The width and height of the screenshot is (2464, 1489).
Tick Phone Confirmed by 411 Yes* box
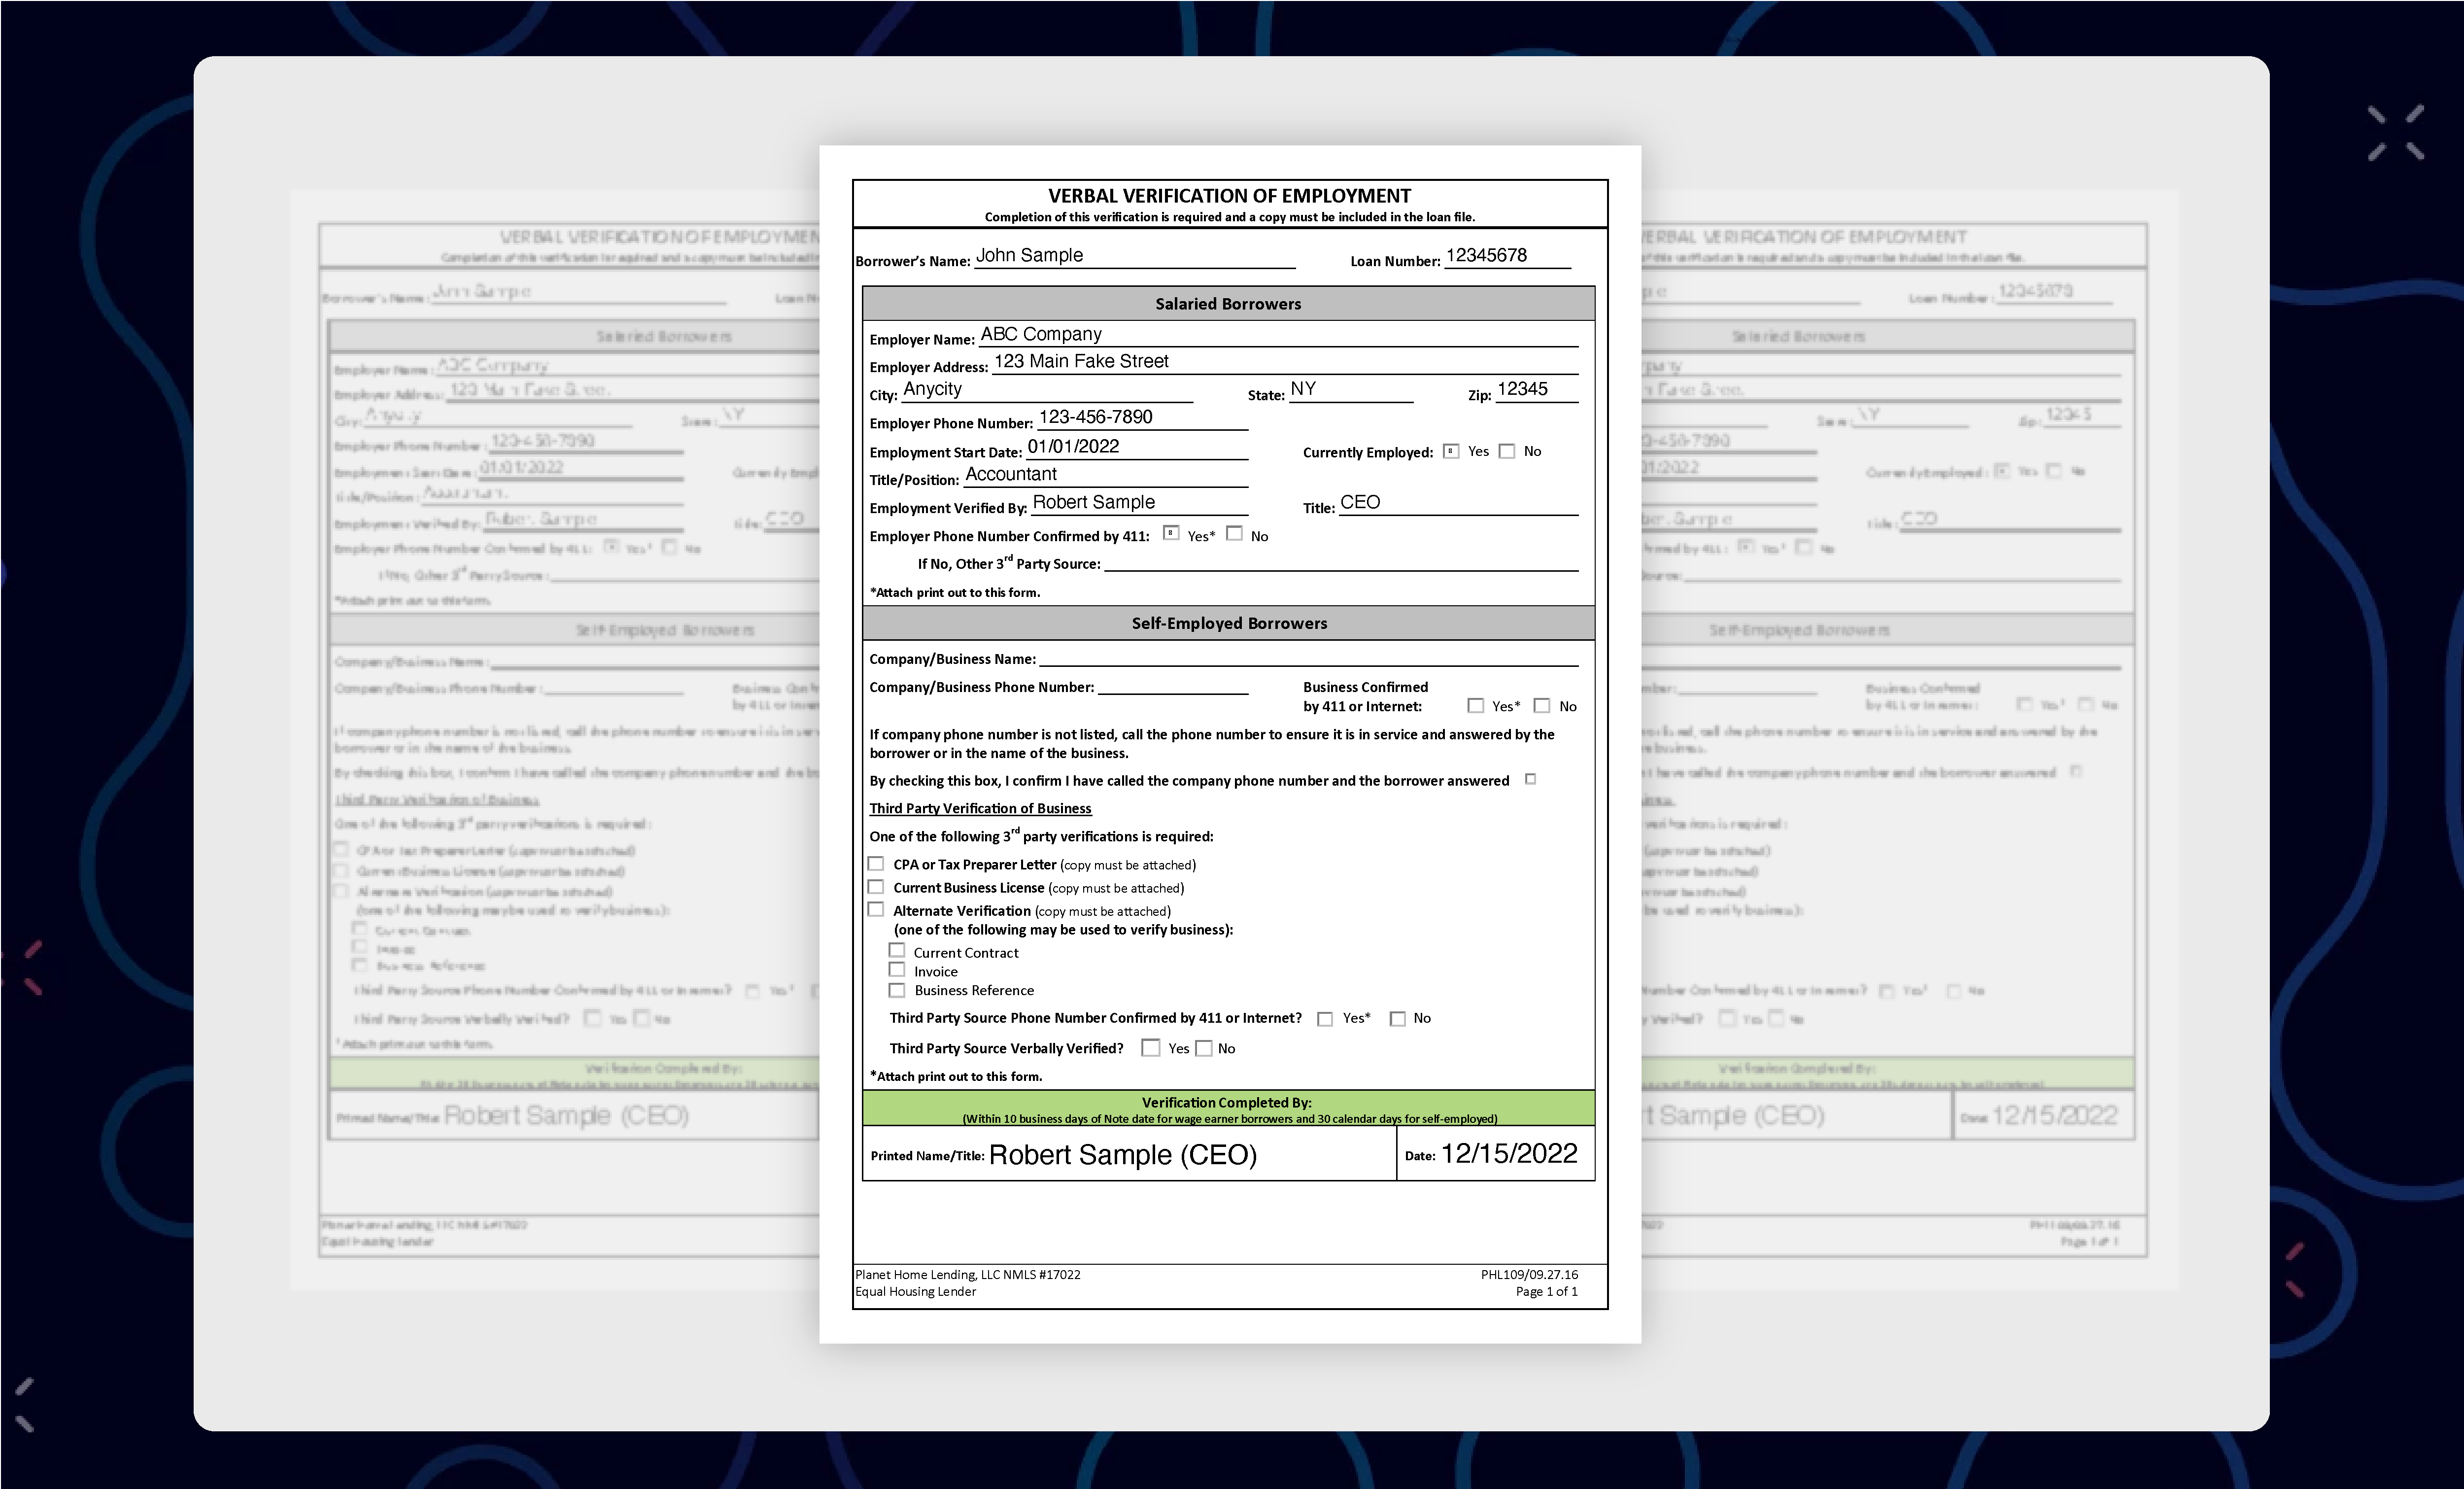tap(1171, 534)
